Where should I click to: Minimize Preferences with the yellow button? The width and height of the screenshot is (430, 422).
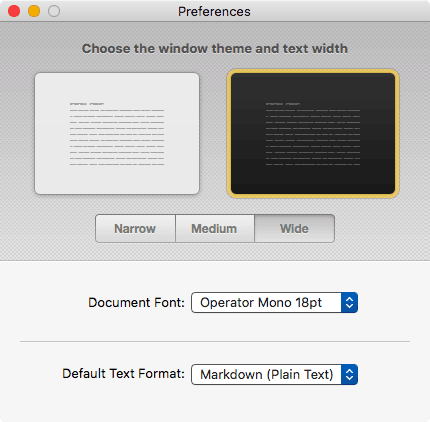click(34, 11)
